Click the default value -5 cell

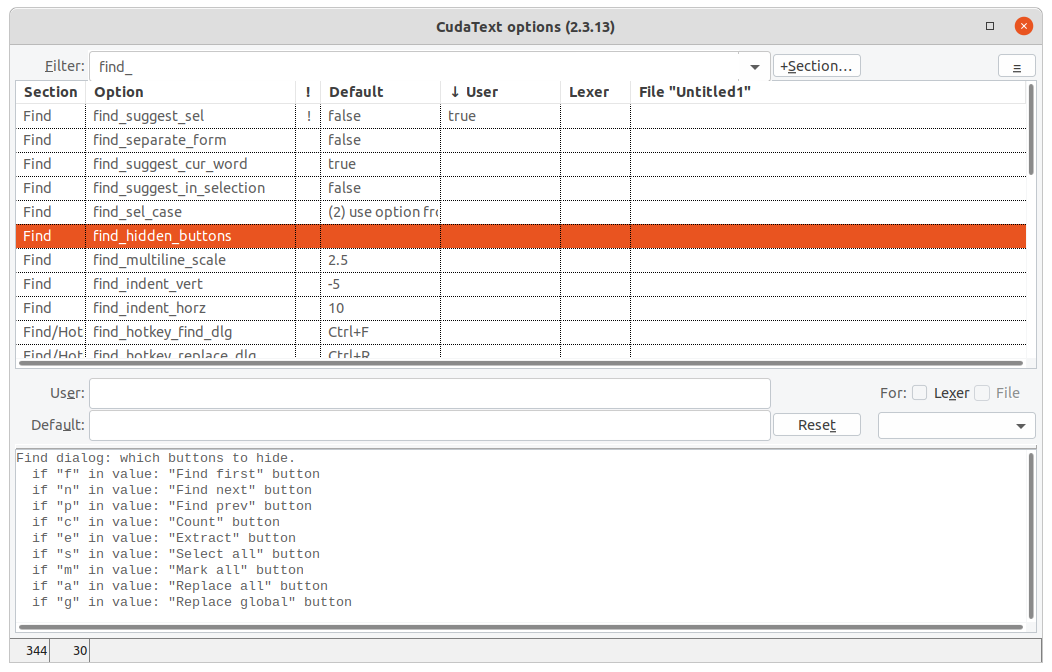[380, 284]
